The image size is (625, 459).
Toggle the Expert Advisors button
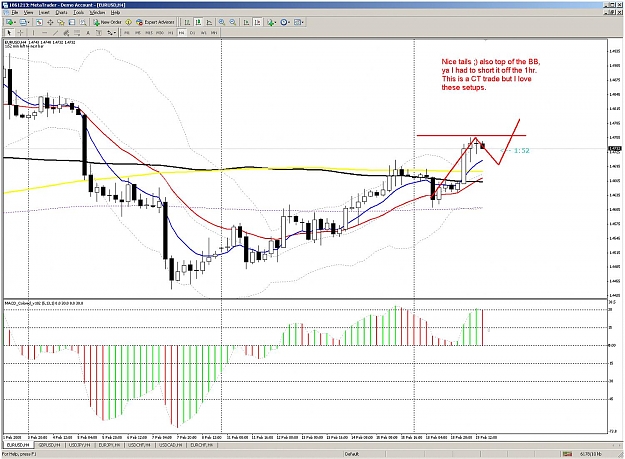point(155,22)
